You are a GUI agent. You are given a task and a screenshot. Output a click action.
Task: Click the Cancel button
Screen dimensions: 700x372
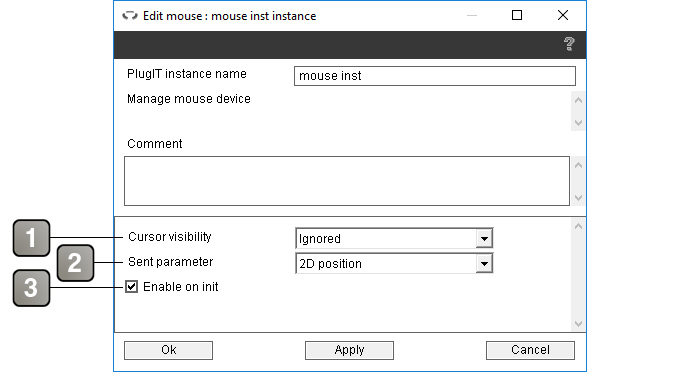pos(530,350)
